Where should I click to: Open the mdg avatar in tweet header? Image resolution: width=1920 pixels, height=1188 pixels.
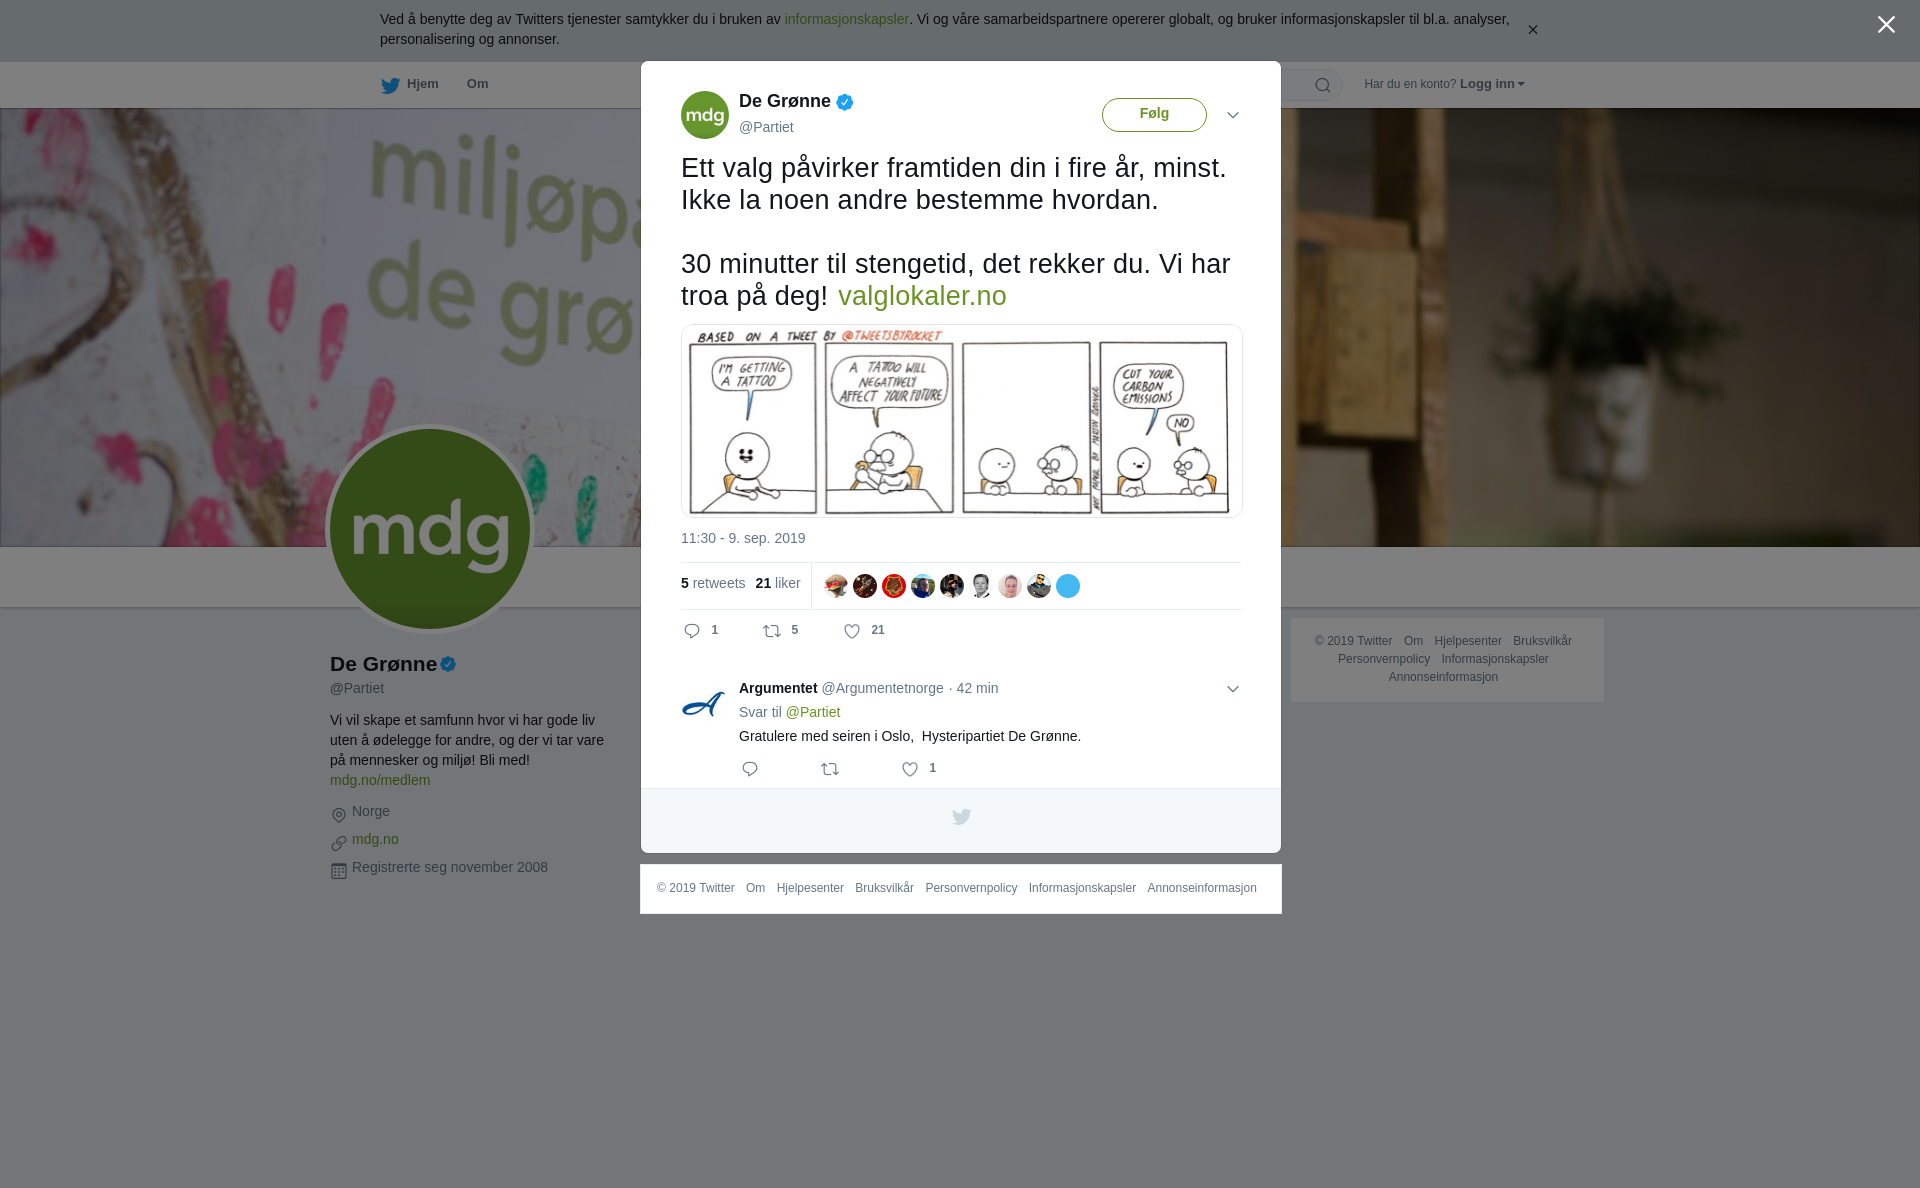coord(705,115)
